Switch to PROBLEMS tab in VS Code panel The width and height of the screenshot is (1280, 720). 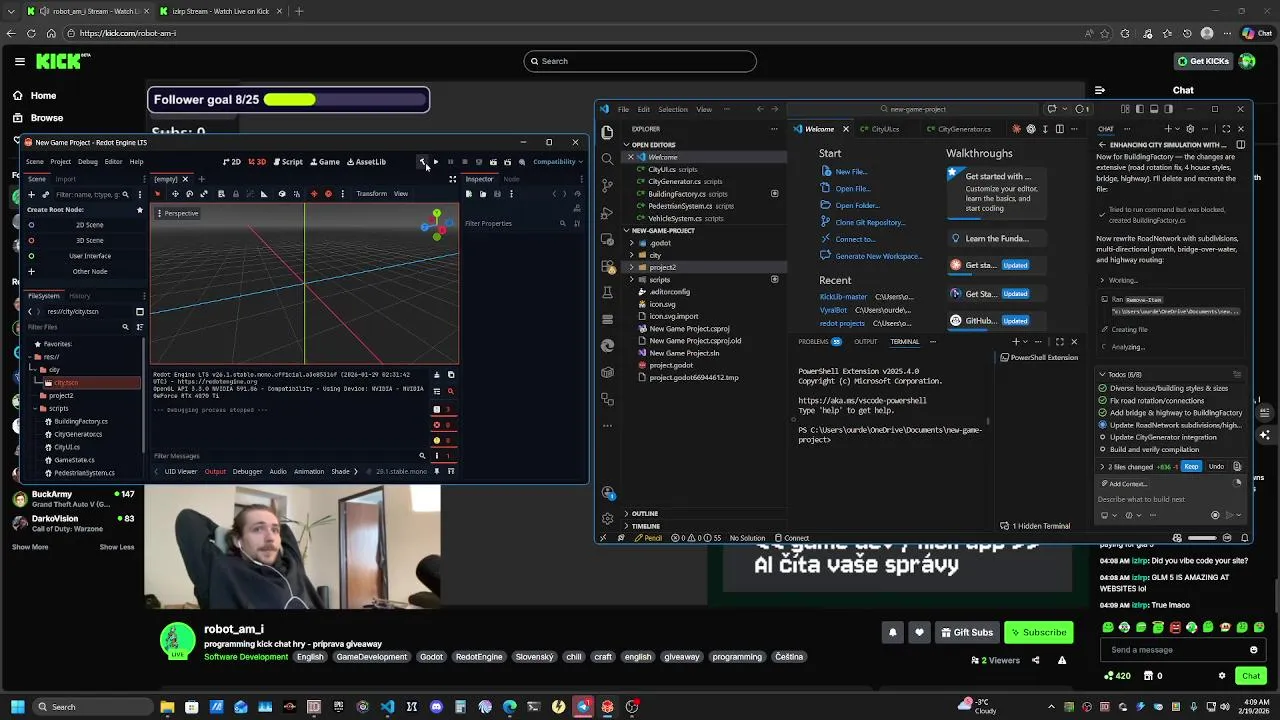click(x=819, y=342)
